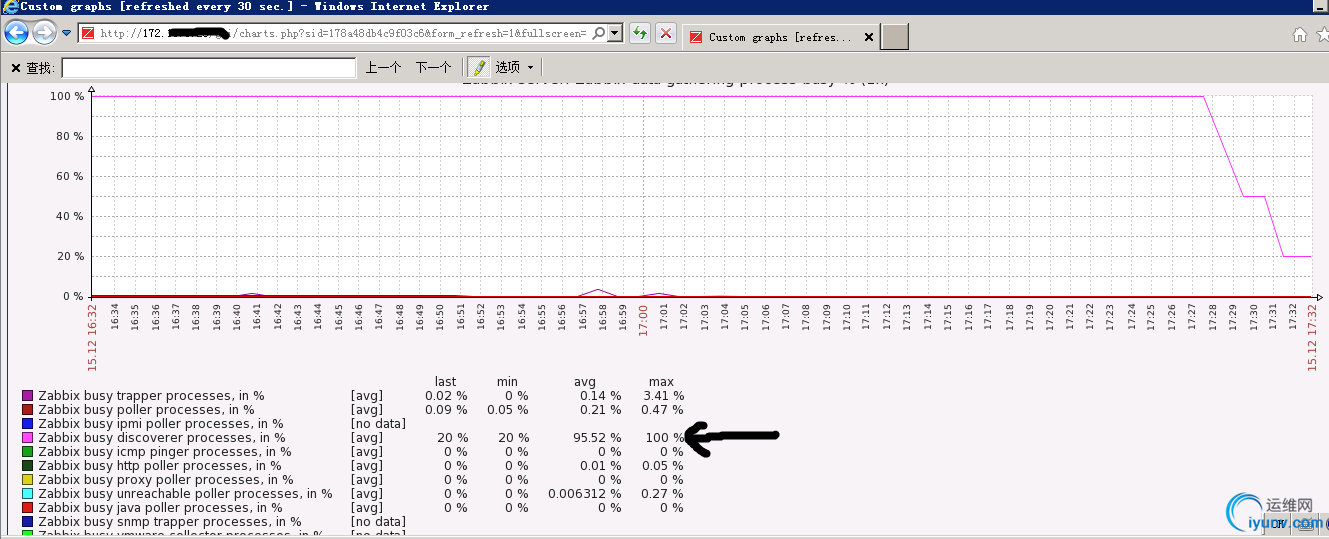Click the 15.12 17:32 end time label
The width and height of the screenshot is (1329, 539).
click(1313, 338)
